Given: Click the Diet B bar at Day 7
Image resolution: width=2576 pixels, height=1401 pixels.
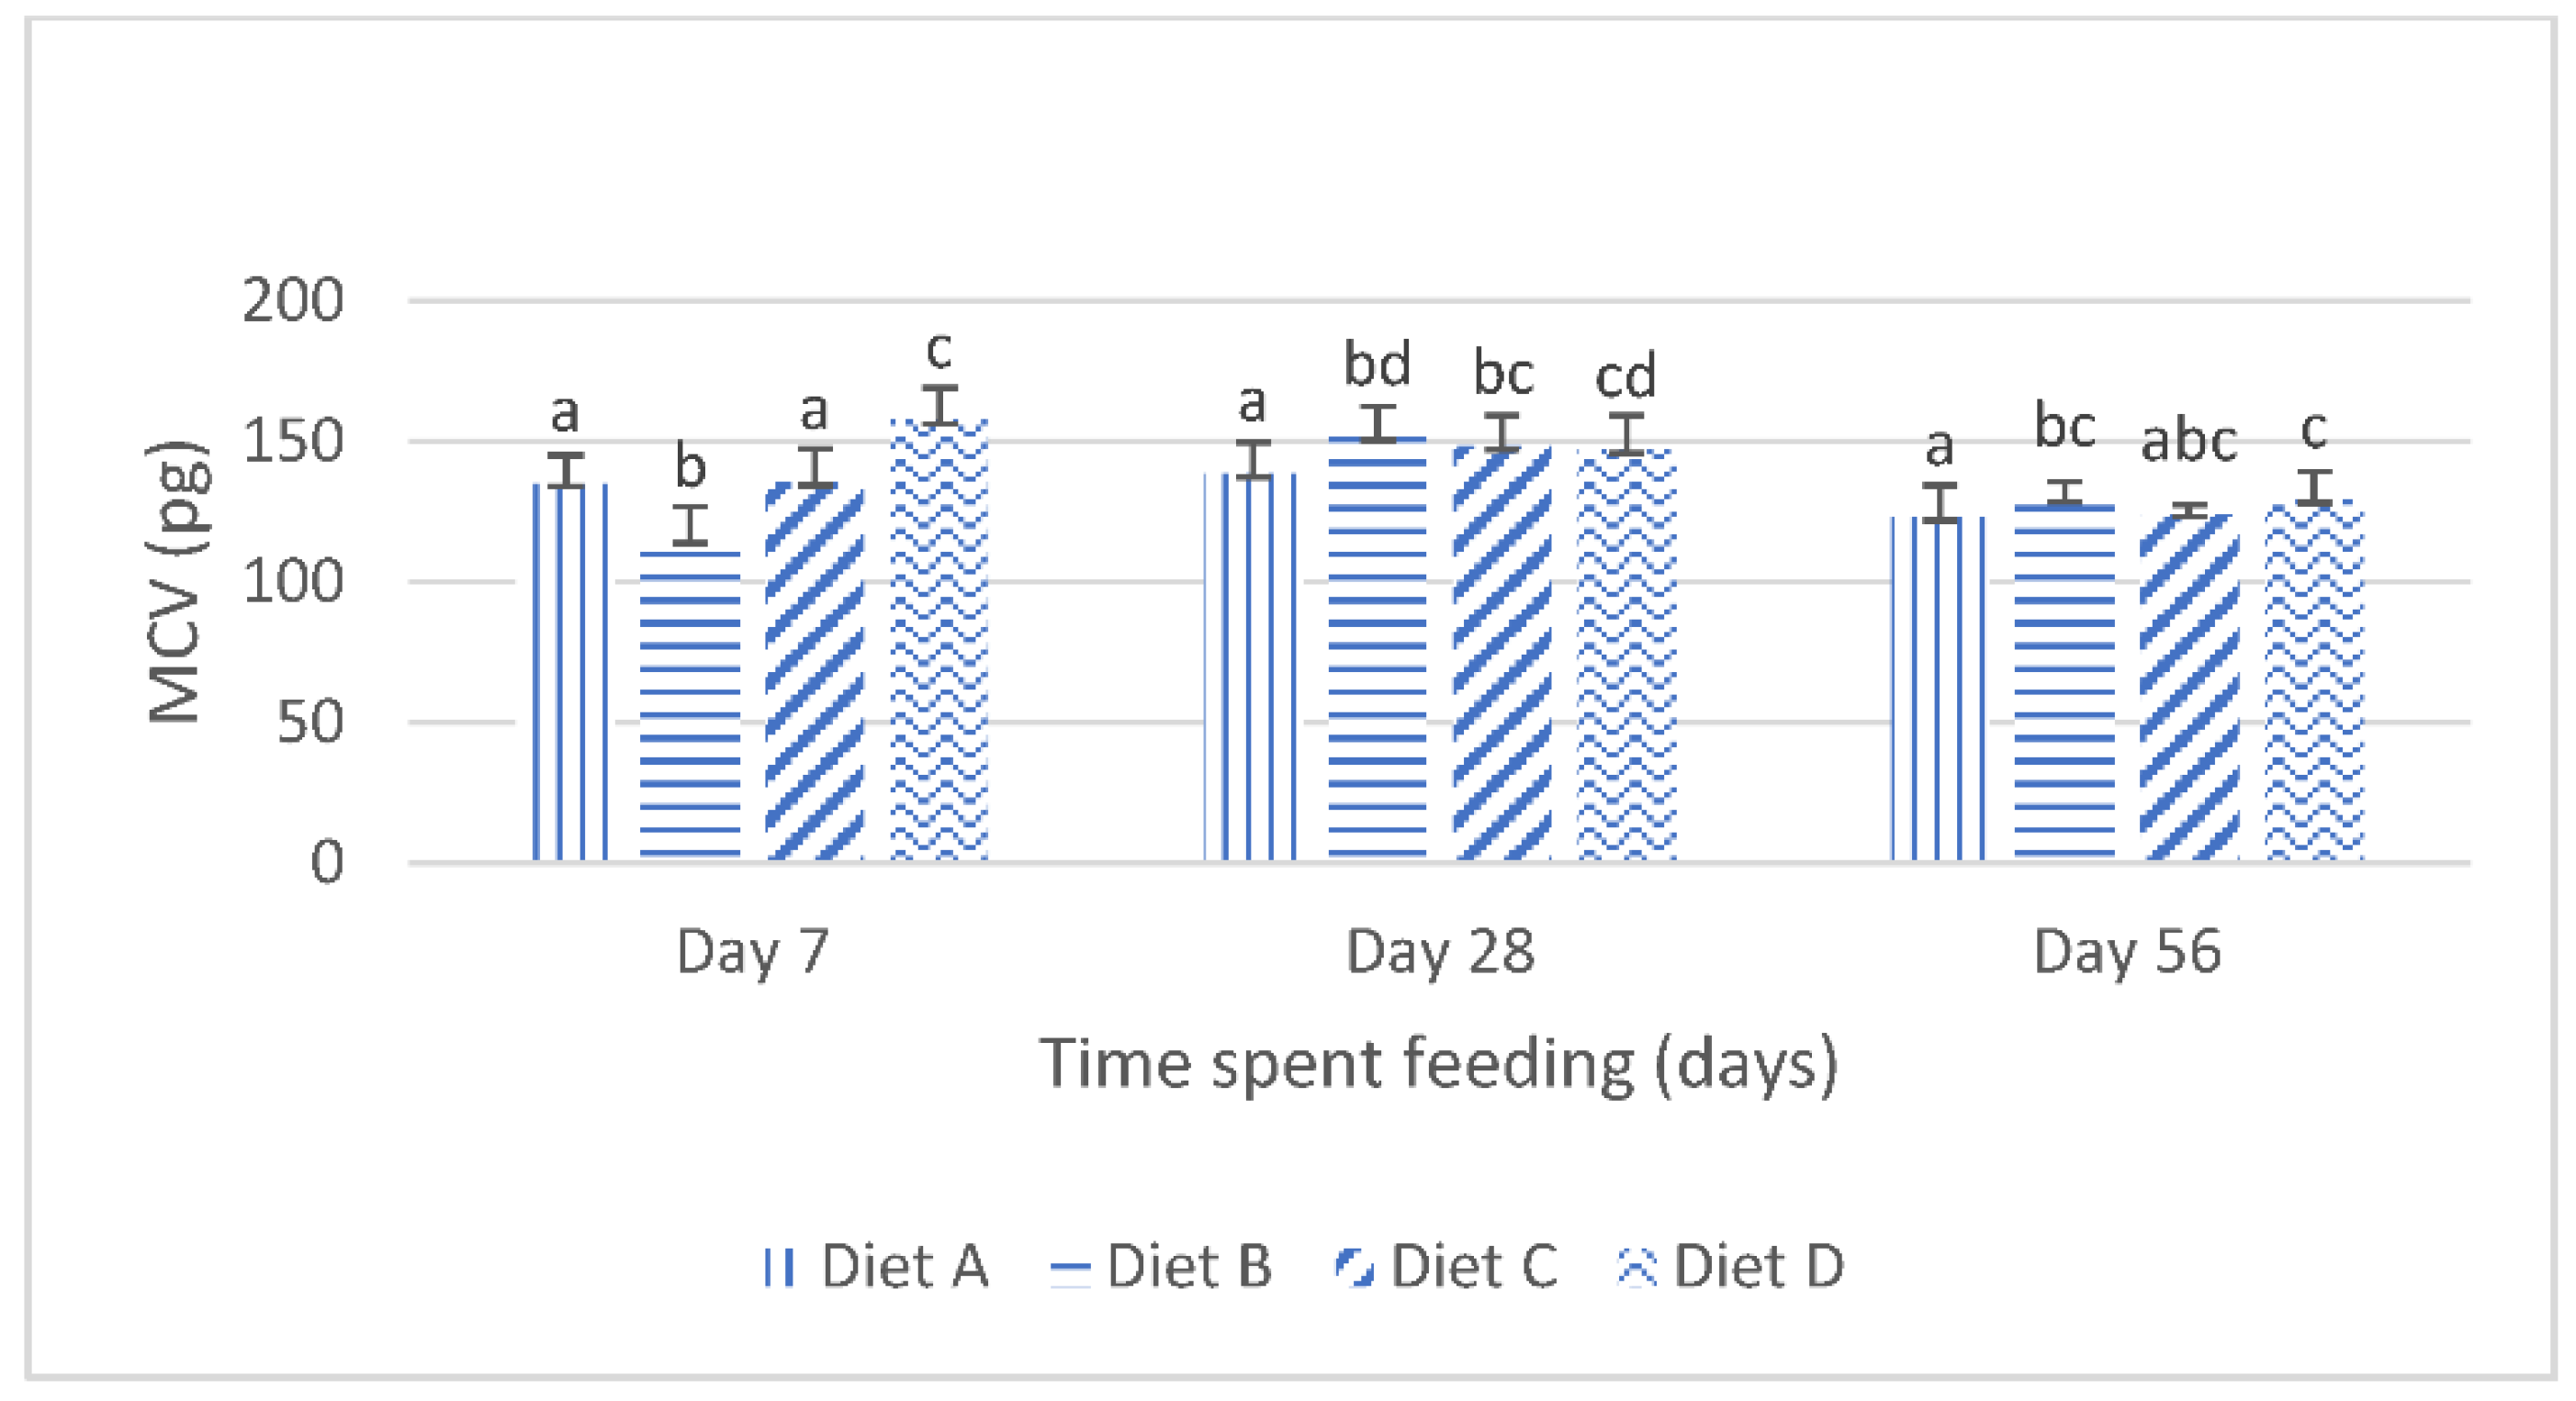Looking at the screenshot, I should click(x=690, y=705).
